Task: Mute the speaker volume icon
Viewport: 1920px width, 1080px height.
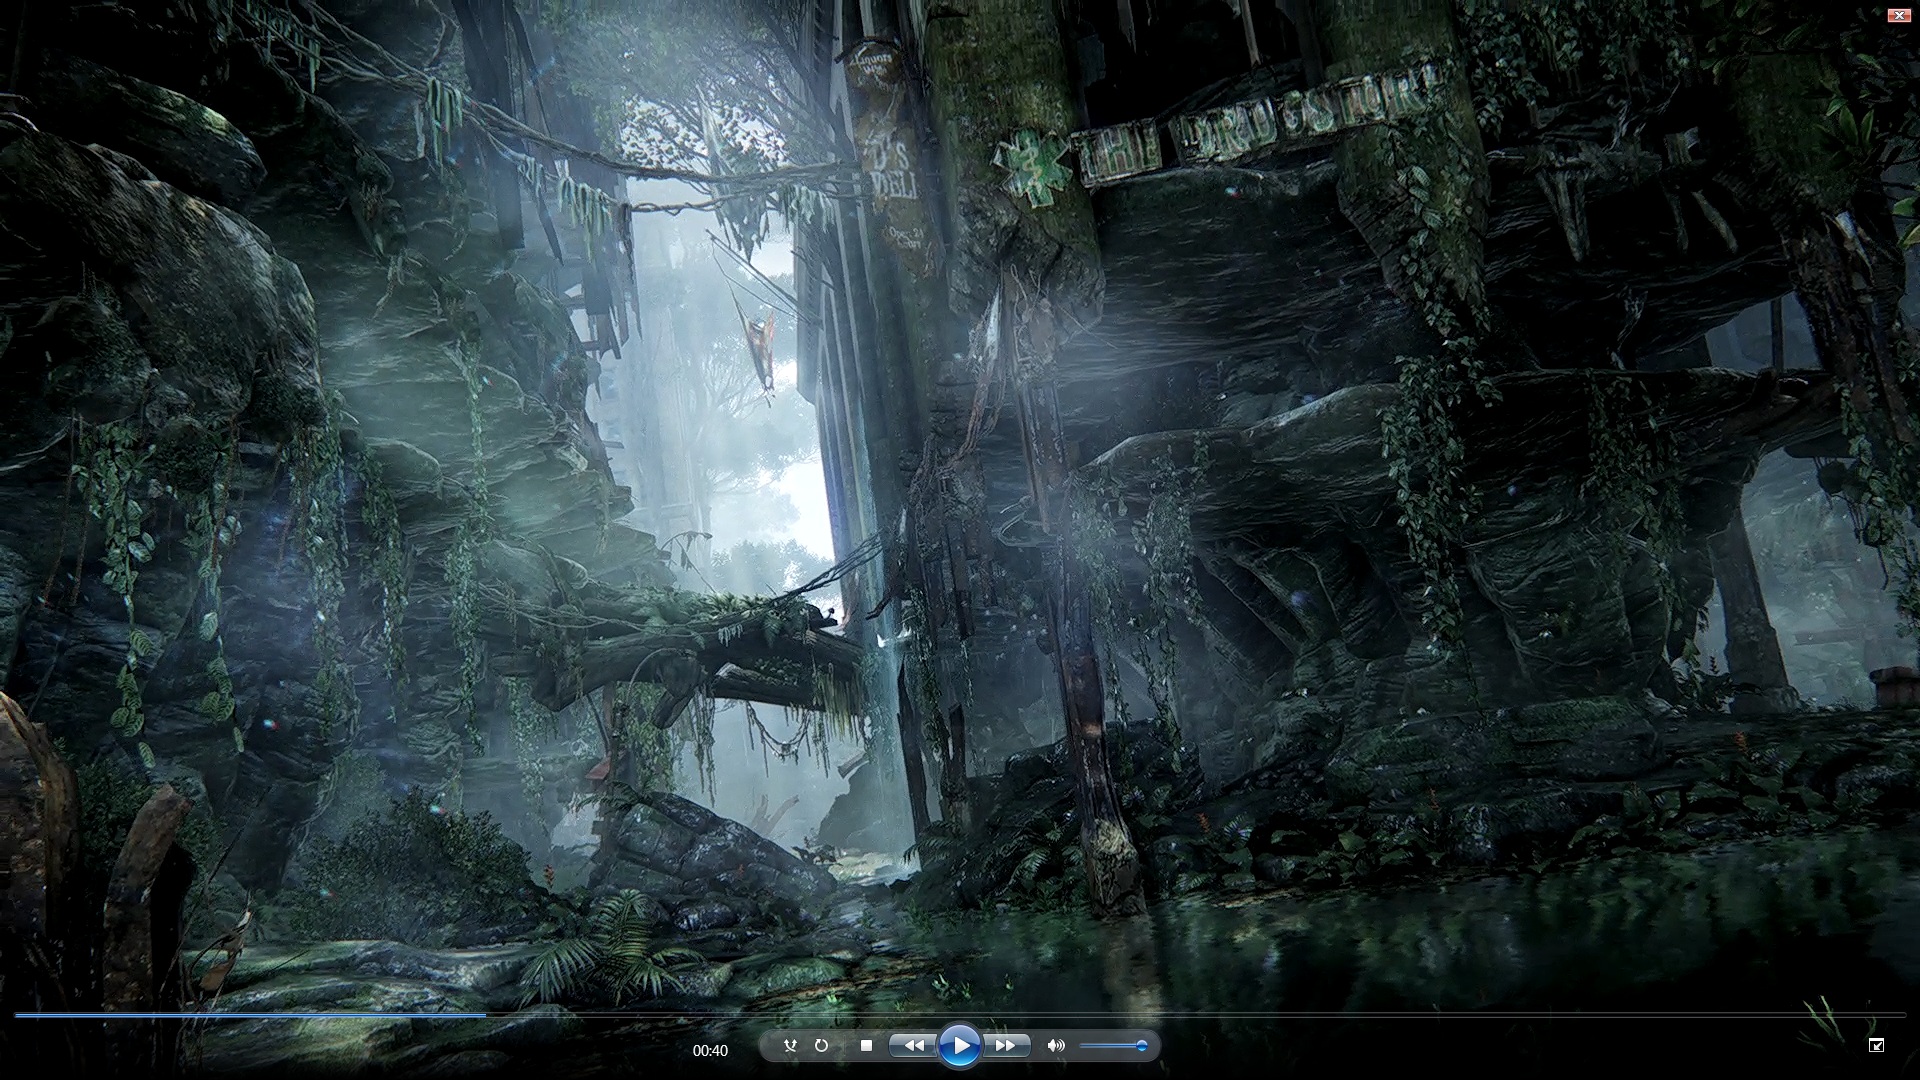Action: pos(1055,1045)
